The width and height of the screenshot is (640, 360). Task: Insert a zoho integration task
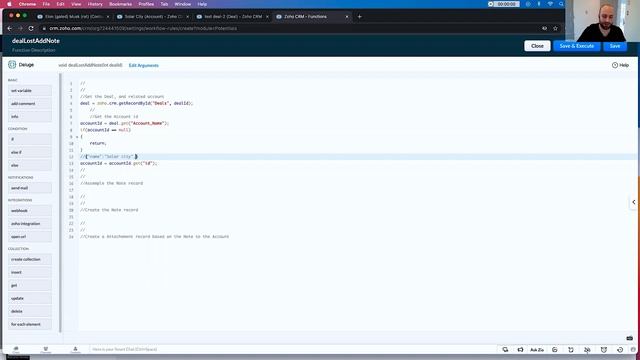point(30,224)
